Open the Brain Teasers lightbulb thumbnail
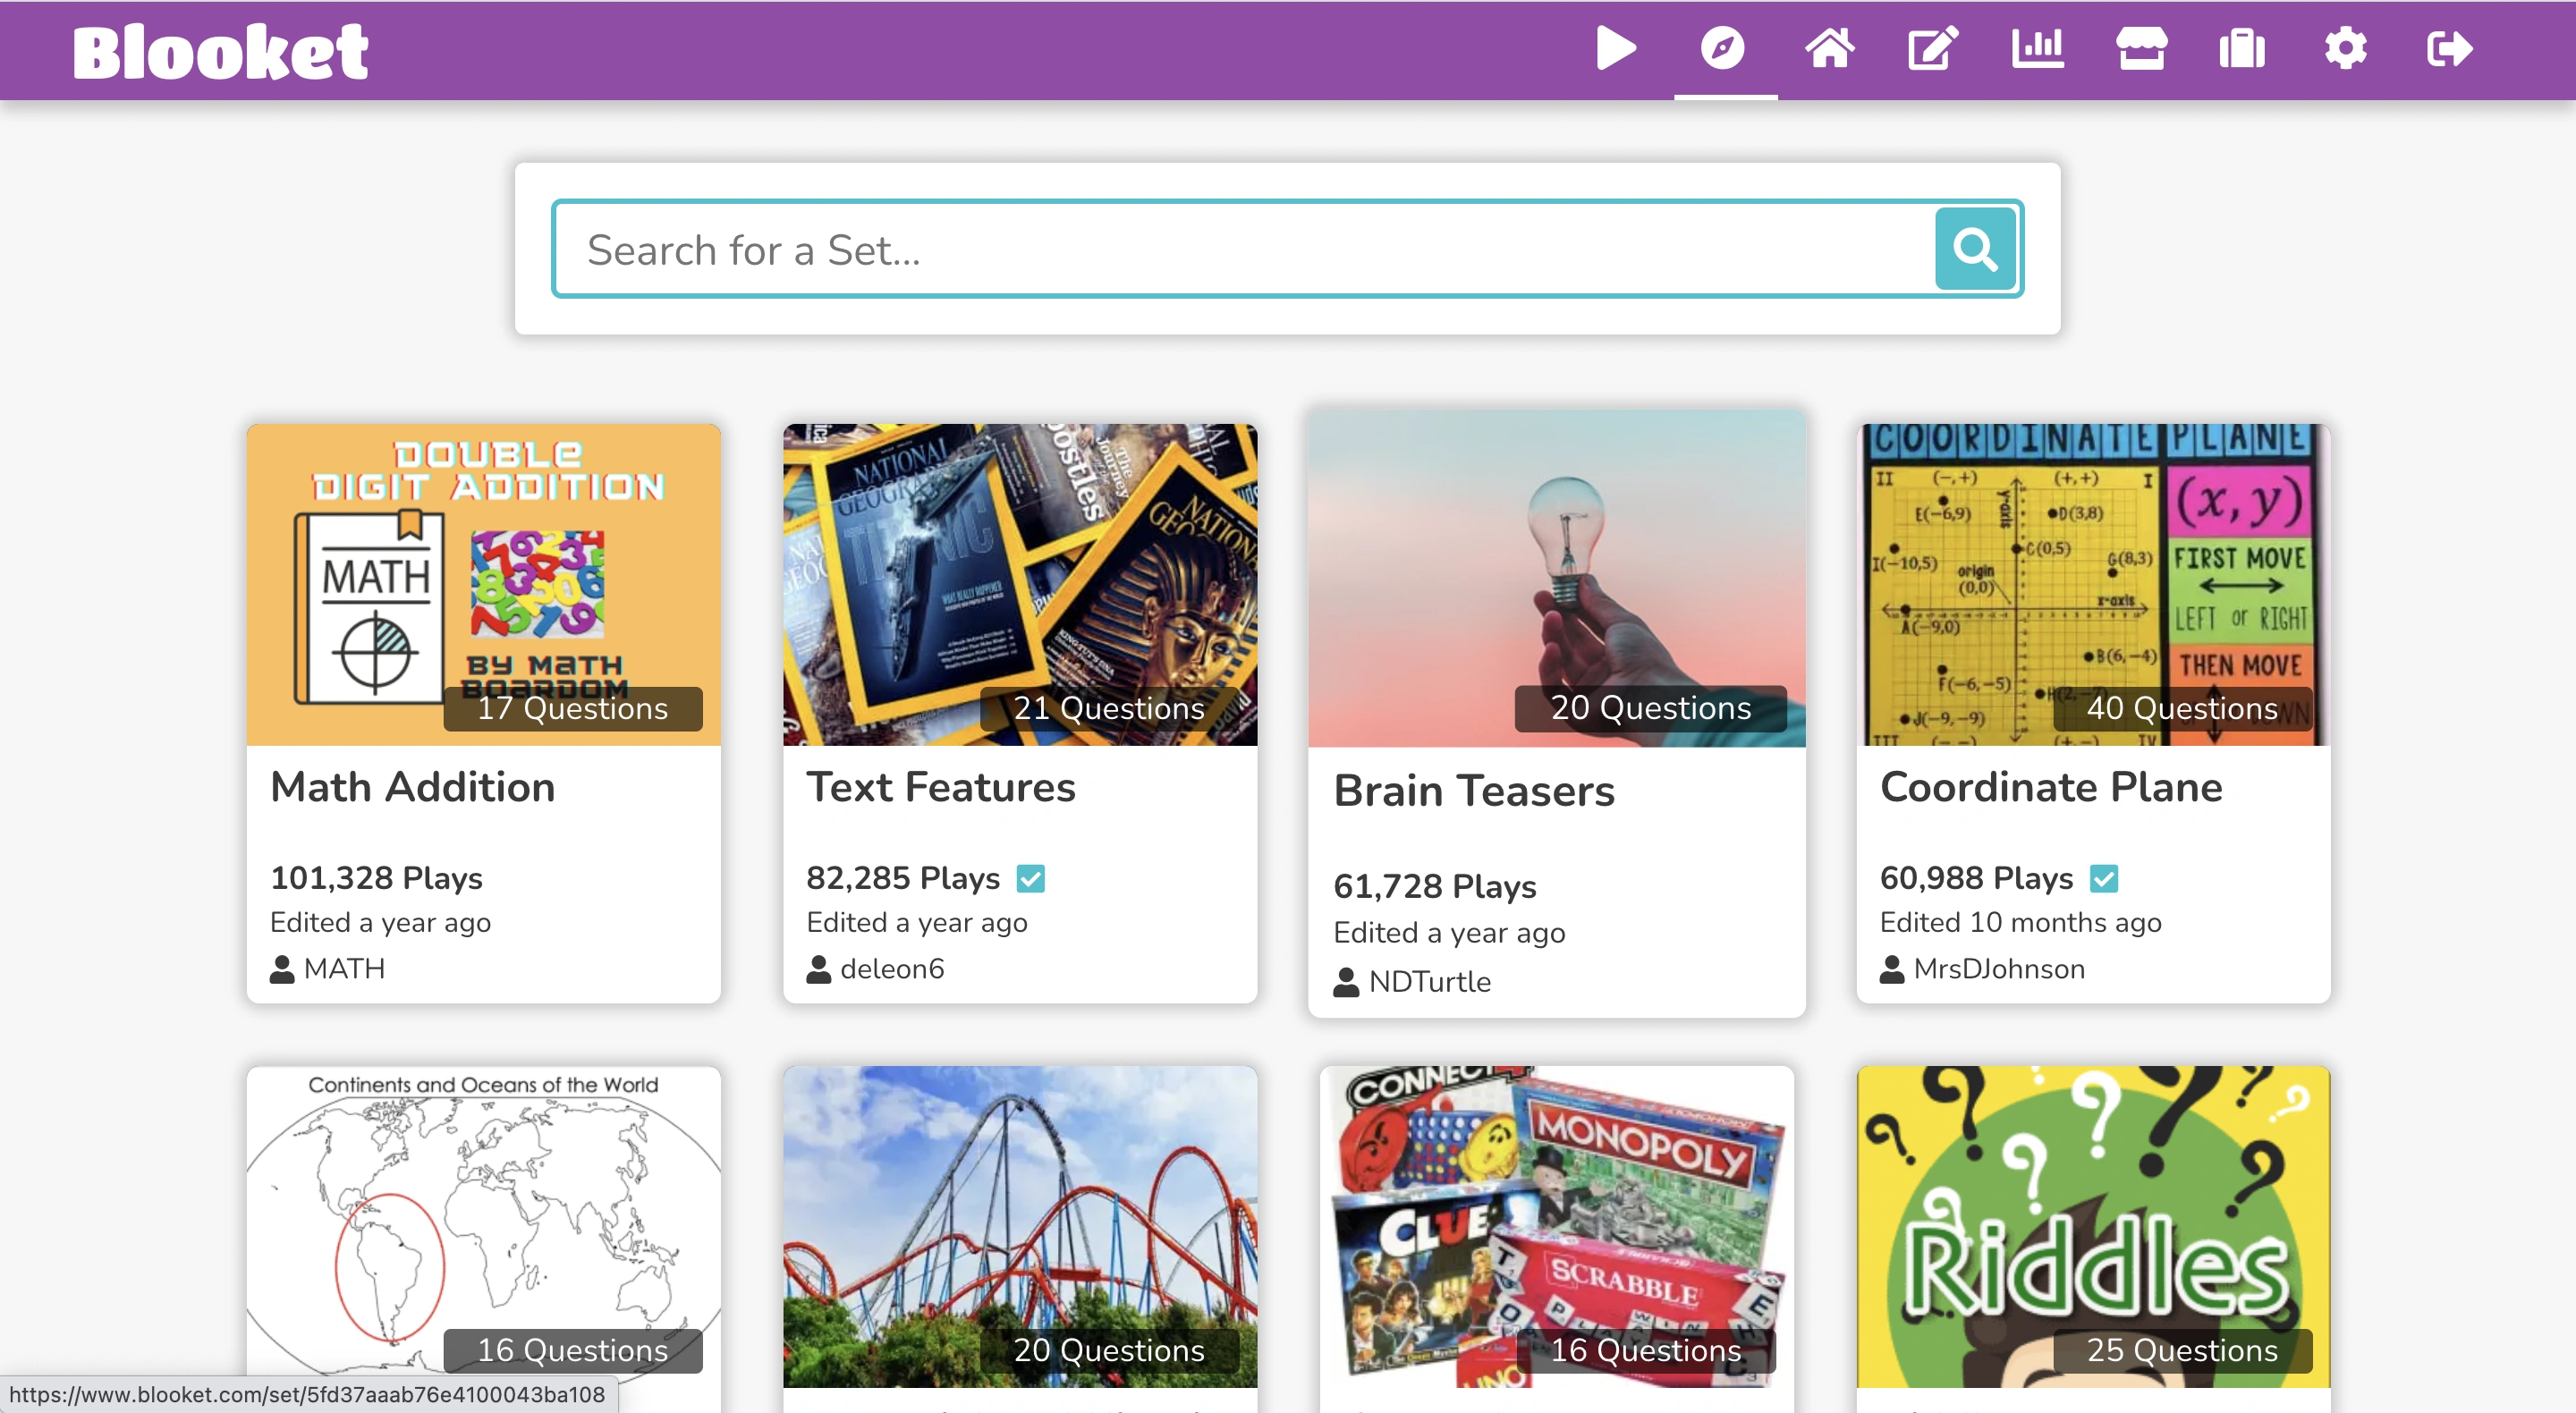 1556,578
